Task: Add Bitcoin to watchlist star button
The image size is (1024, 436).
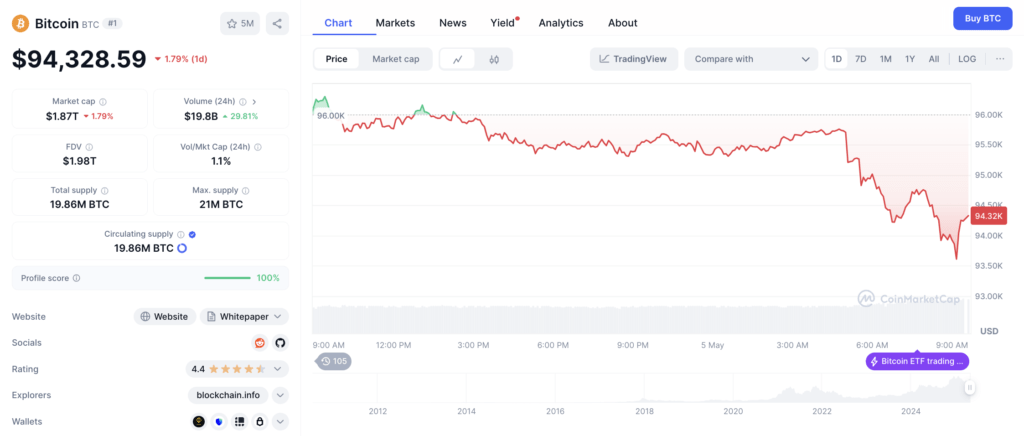Action: 240,23
